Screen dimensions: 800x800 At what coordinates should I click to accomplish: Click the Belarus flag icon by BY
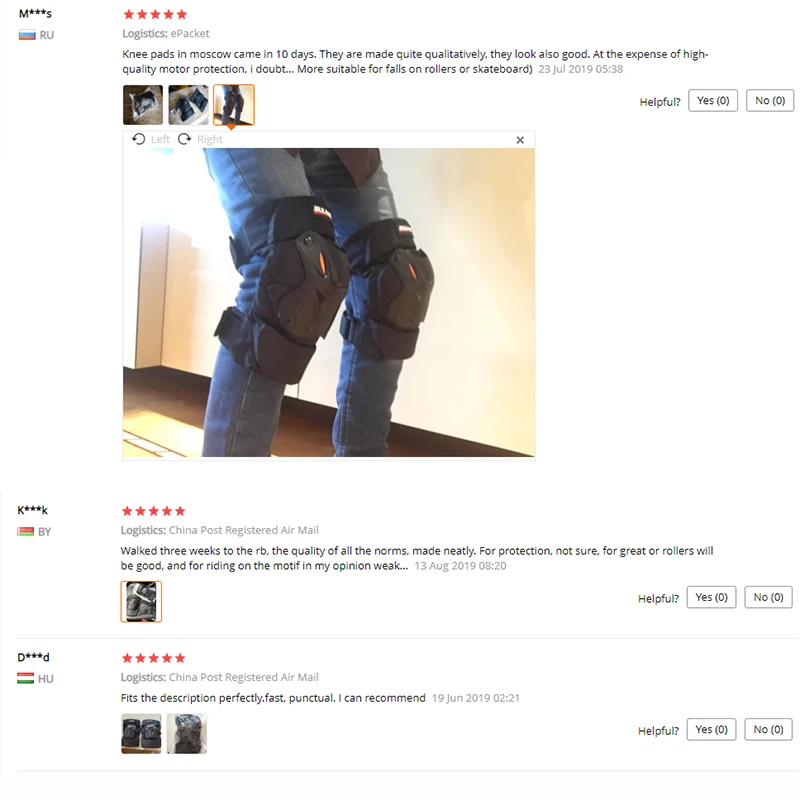tap(26, 532)
